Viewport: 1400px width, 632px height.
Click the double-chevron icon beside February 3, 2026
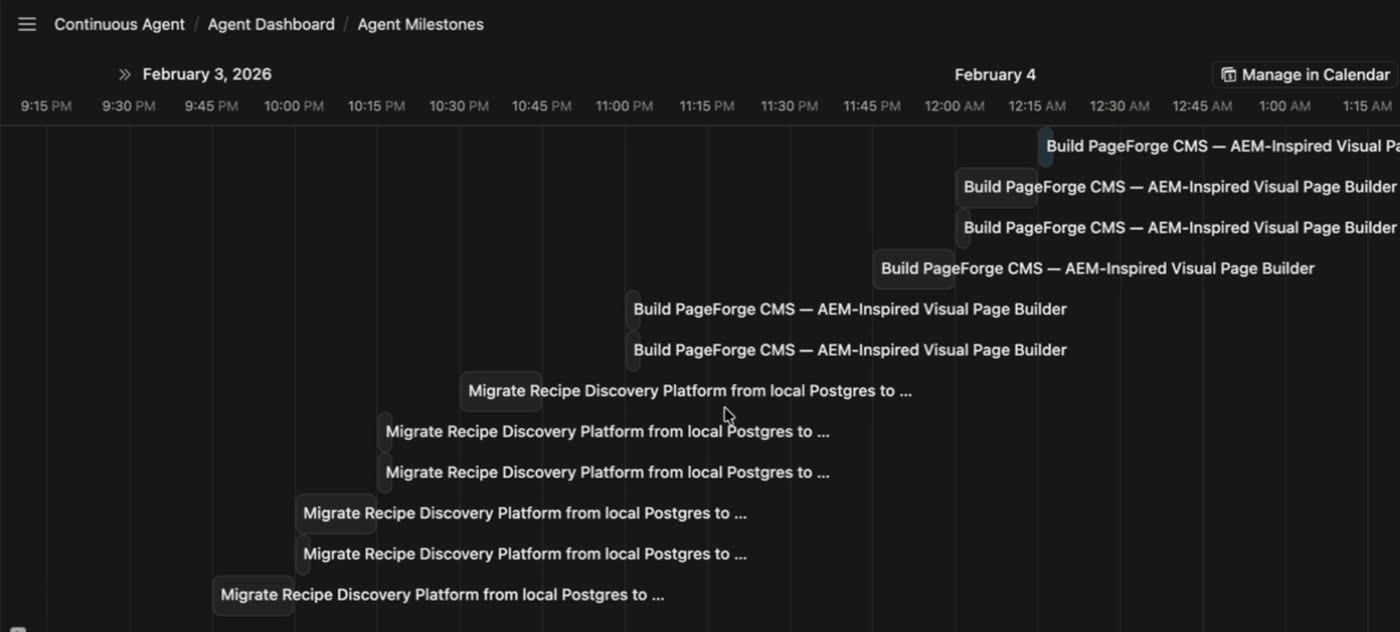(125, 74)
